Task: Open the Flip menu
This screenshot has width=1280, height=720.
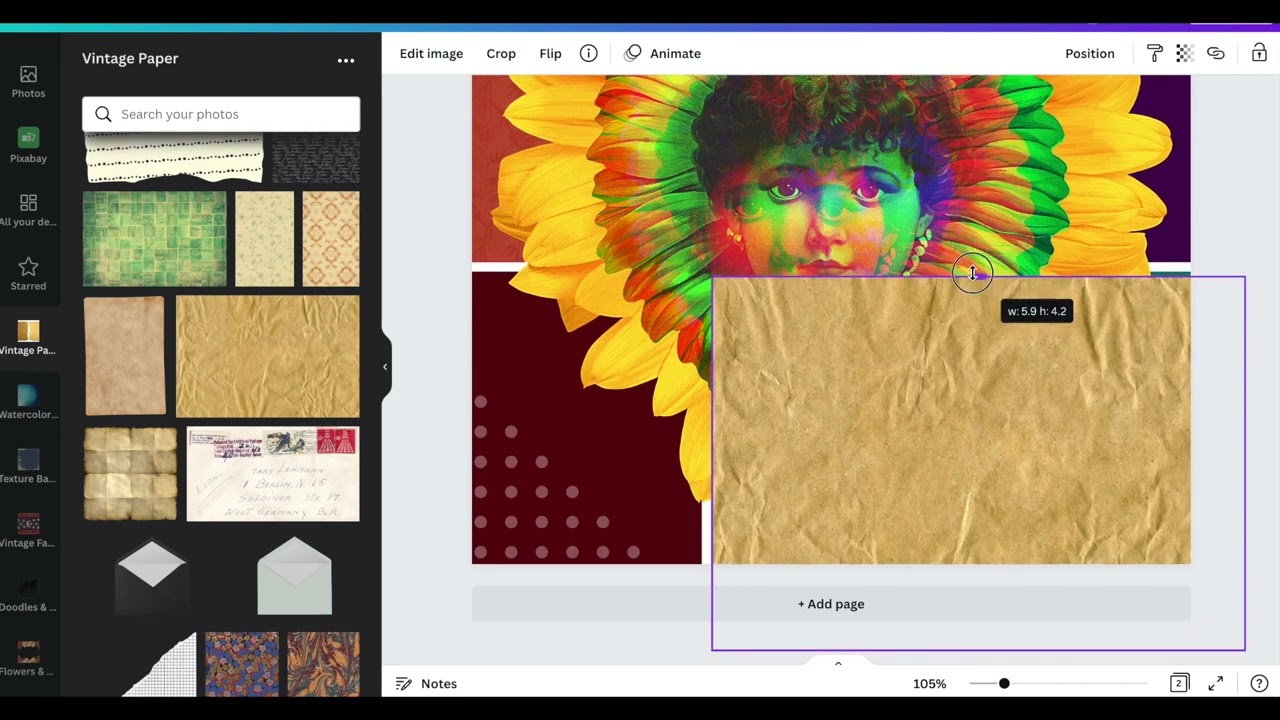Action: coord(550,53)
